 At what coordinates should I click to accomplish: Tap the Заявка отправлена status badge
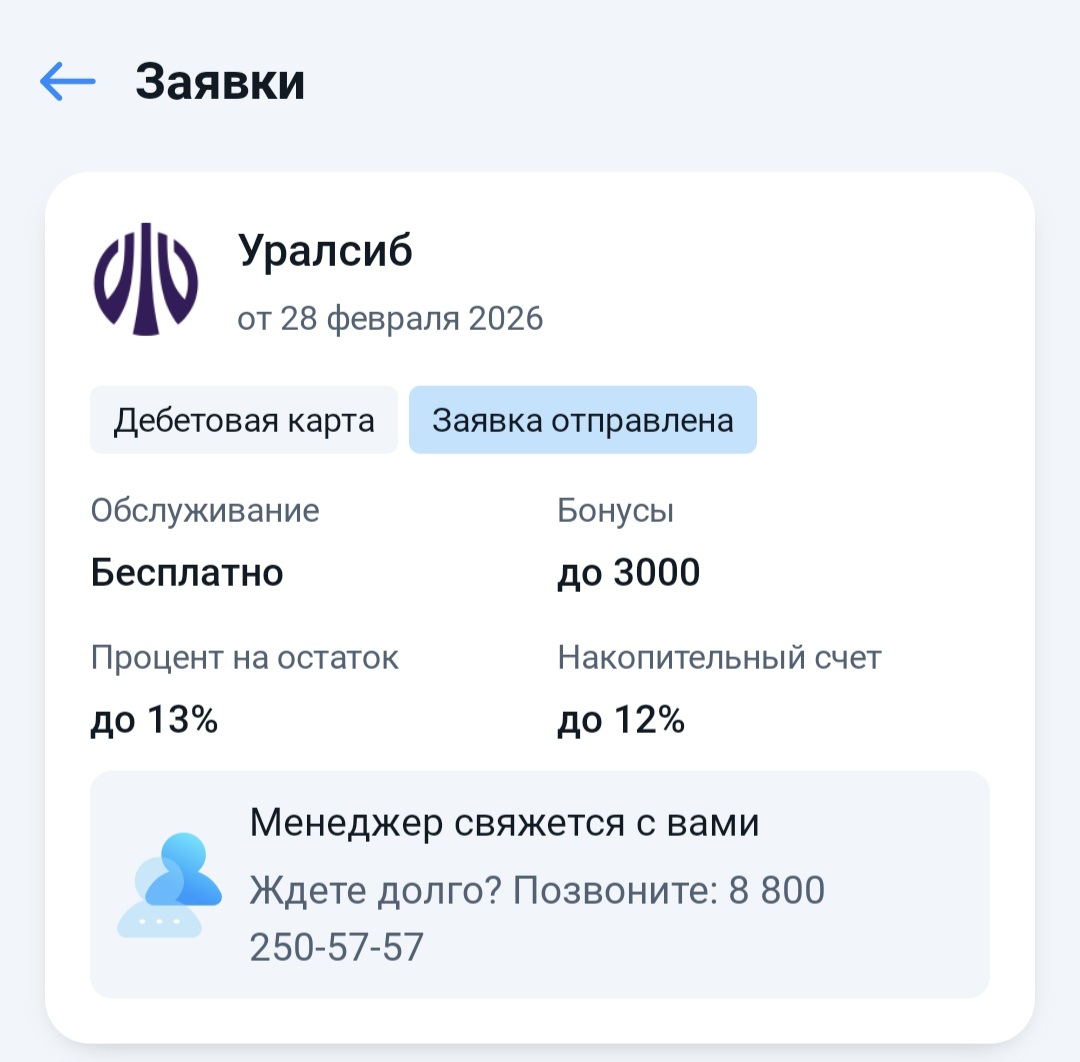(582, 420)
